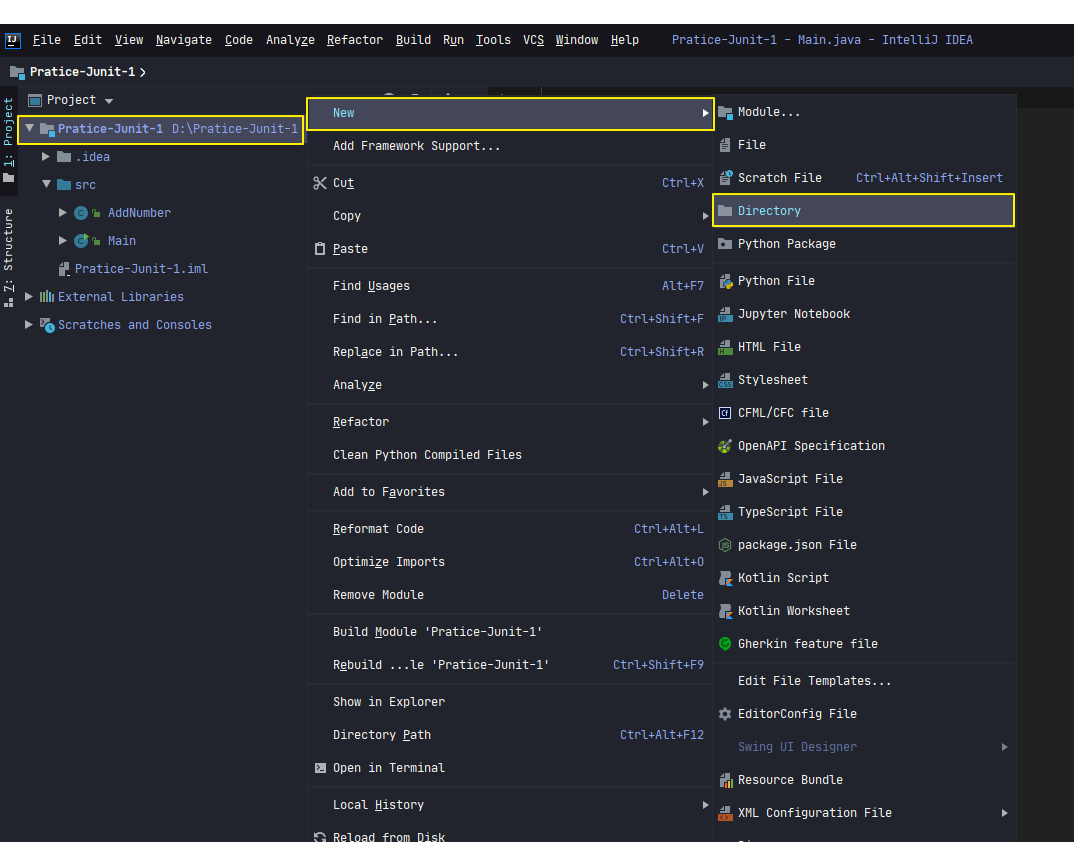The height and width of the screenshot is (842, 1074).
Task: Expand External Libraries node
Action: 29,297
